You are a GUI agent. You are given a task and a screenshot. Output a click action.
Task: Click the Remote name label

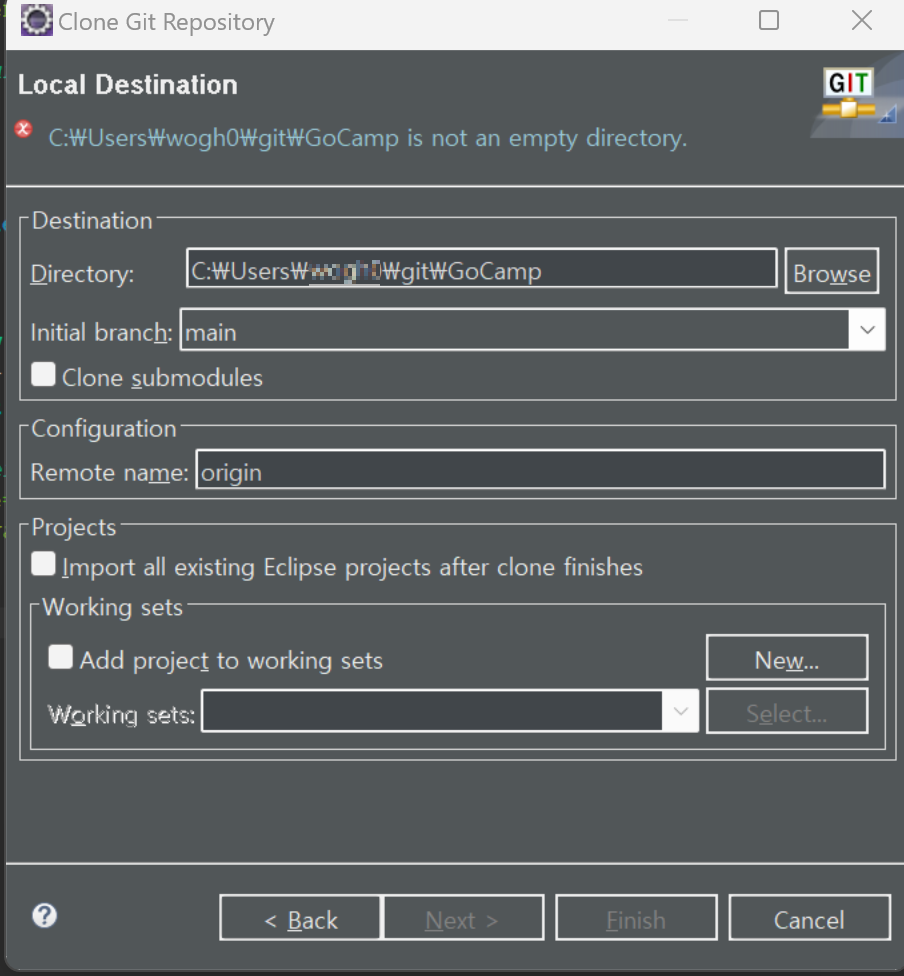[x=110, y=472]
